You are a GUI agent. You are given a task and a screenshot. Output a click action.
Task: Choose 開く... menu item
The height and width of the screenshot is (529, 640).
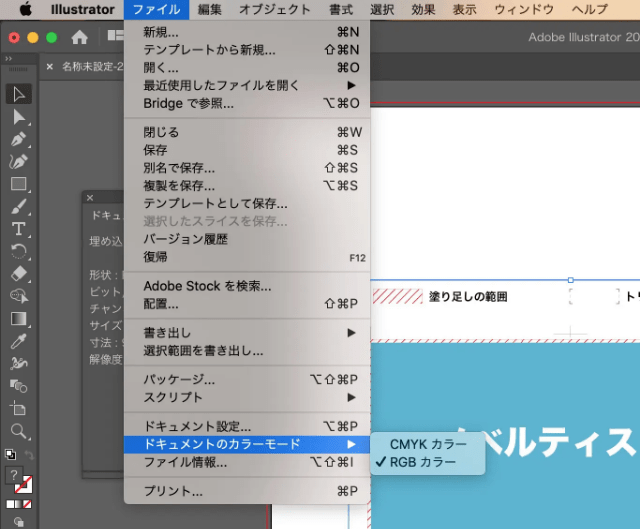point(247,67)
